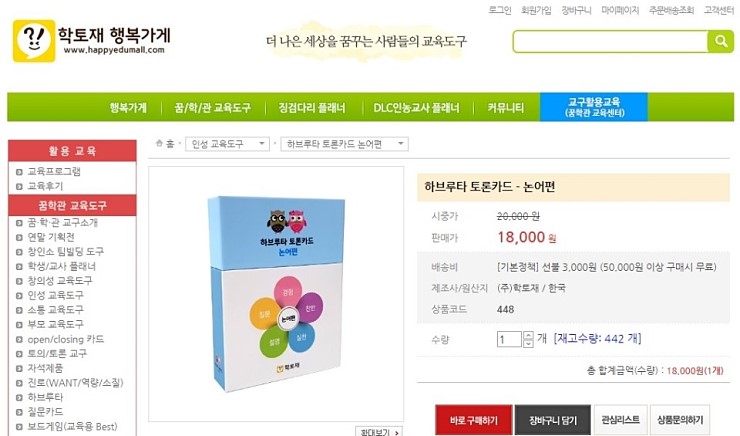This screenshot has width=740, height=436.
Task: Click the red 바로 구매하기 button
Action: click(473, 420)
